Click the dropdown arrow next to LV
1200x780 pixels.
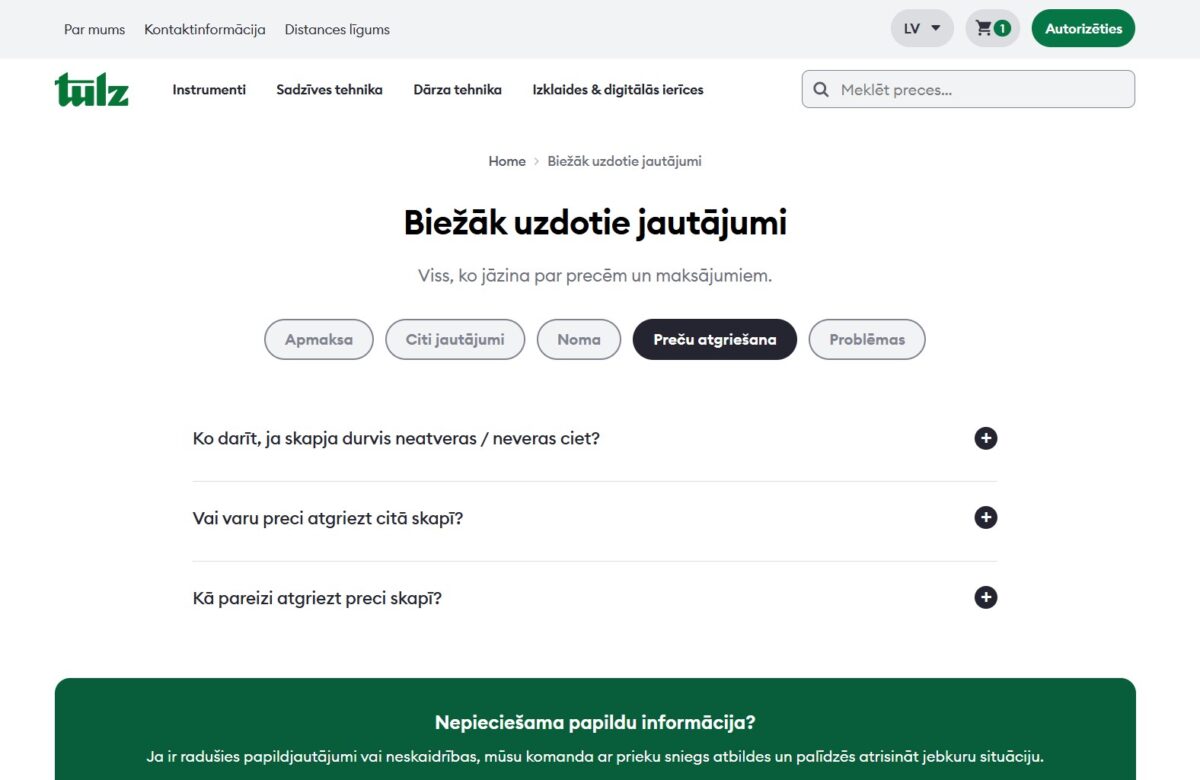pyautogui.click(x=934, y=28)
